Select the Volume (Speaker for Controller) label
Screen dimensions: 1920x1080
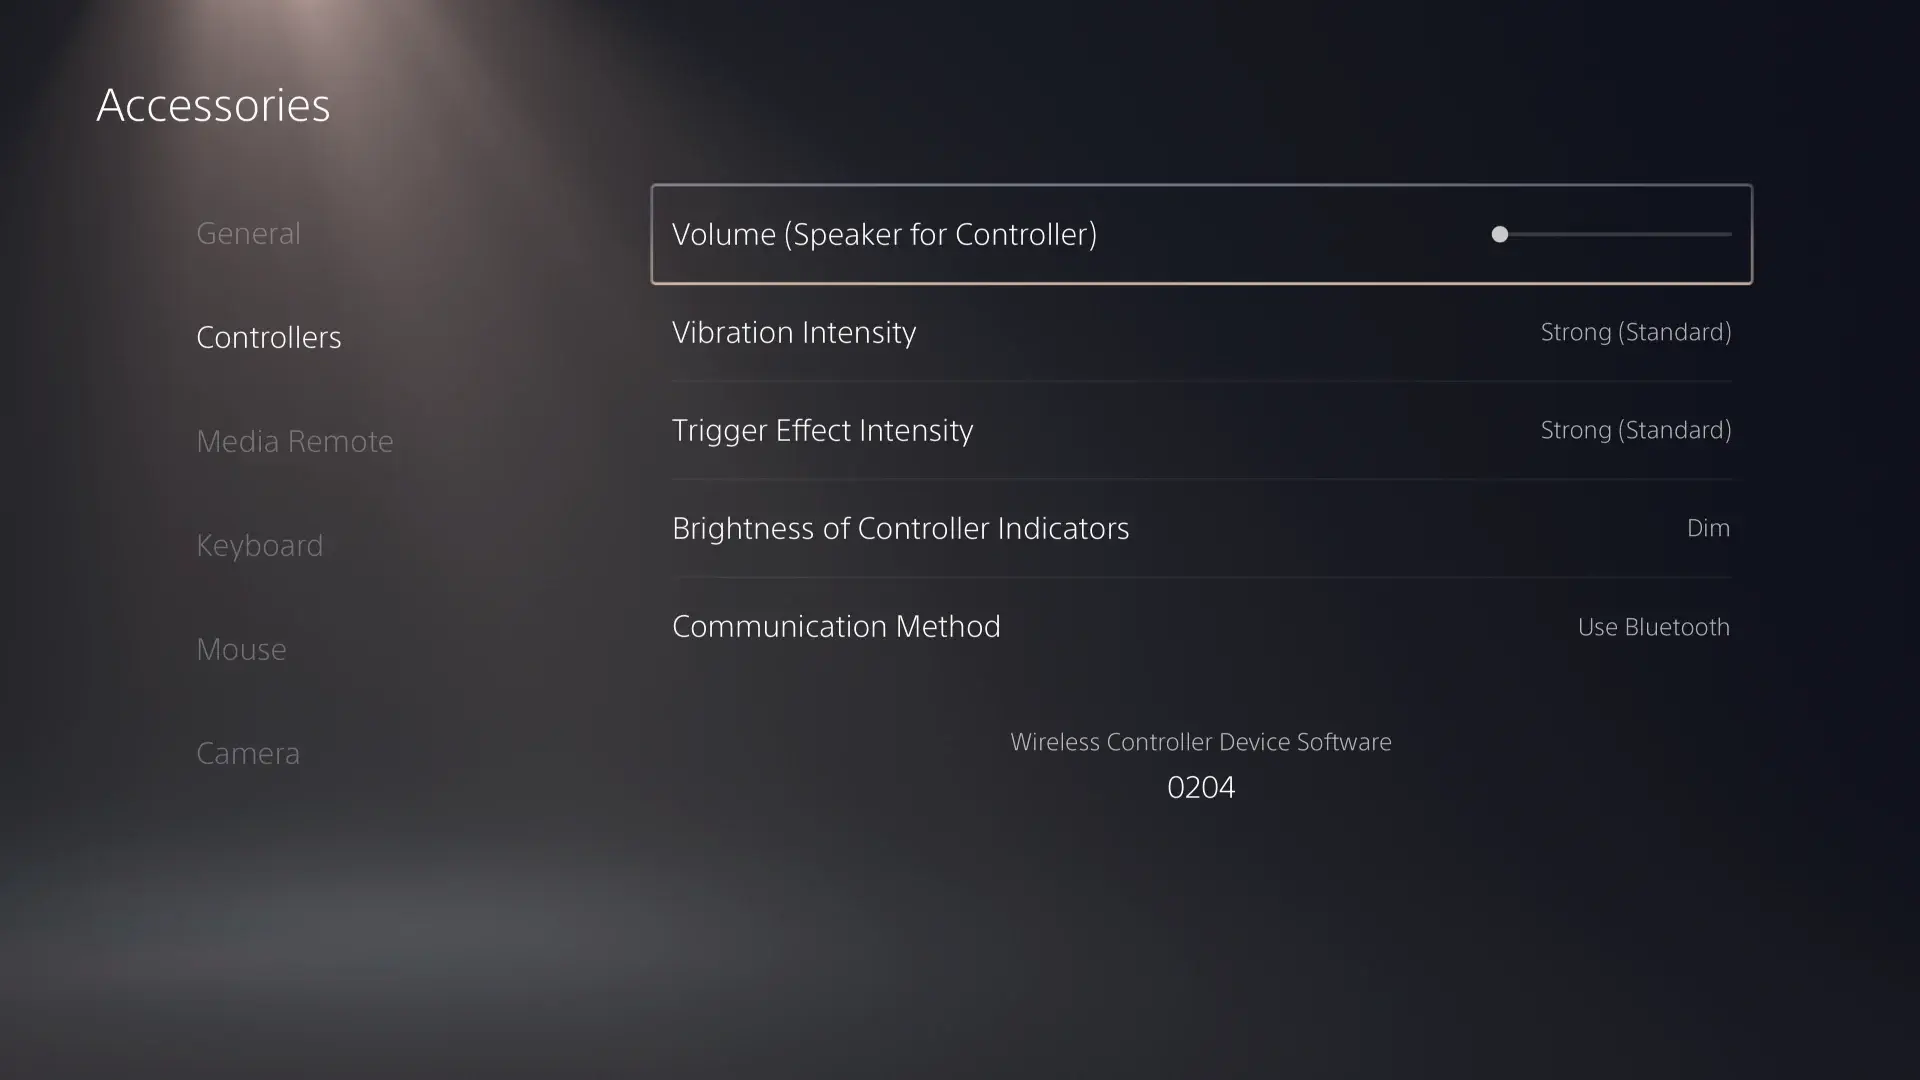coord(884,234)
